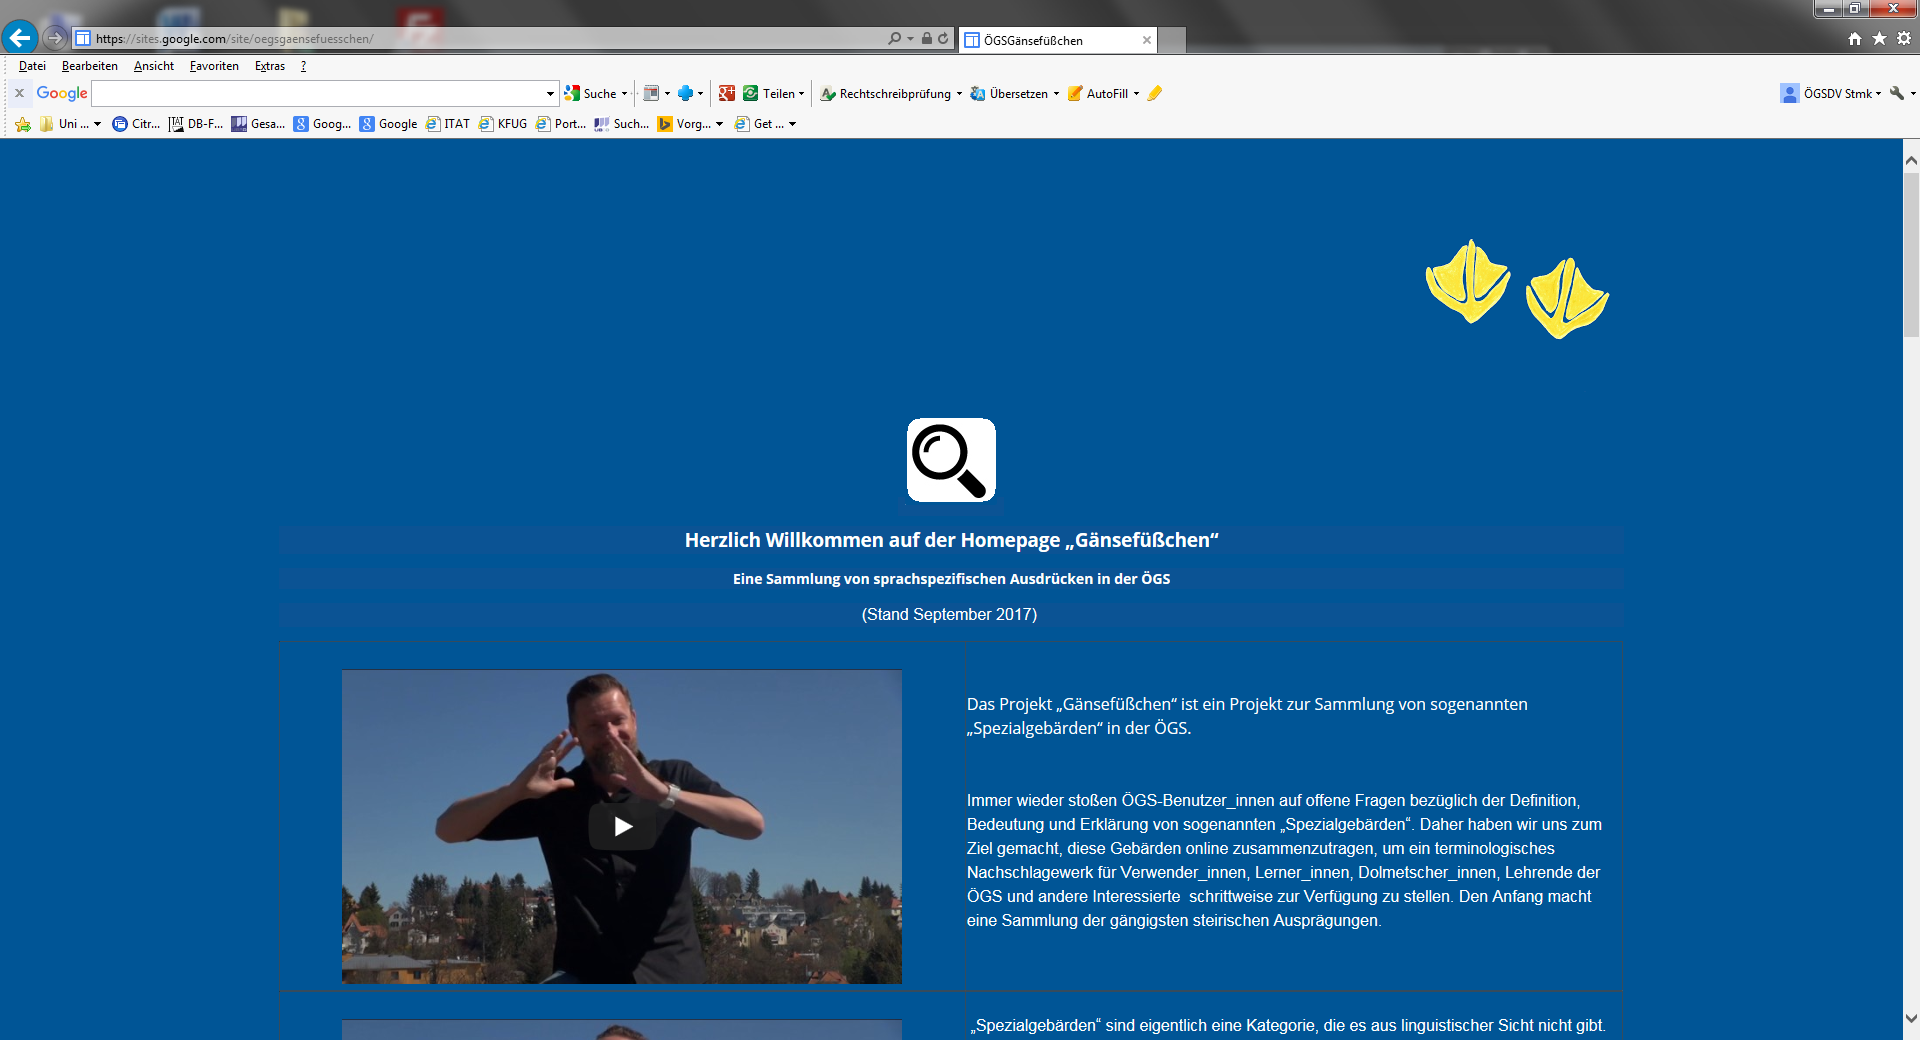
Task: Open the Home page icon
Action: tap(1855, 38)
